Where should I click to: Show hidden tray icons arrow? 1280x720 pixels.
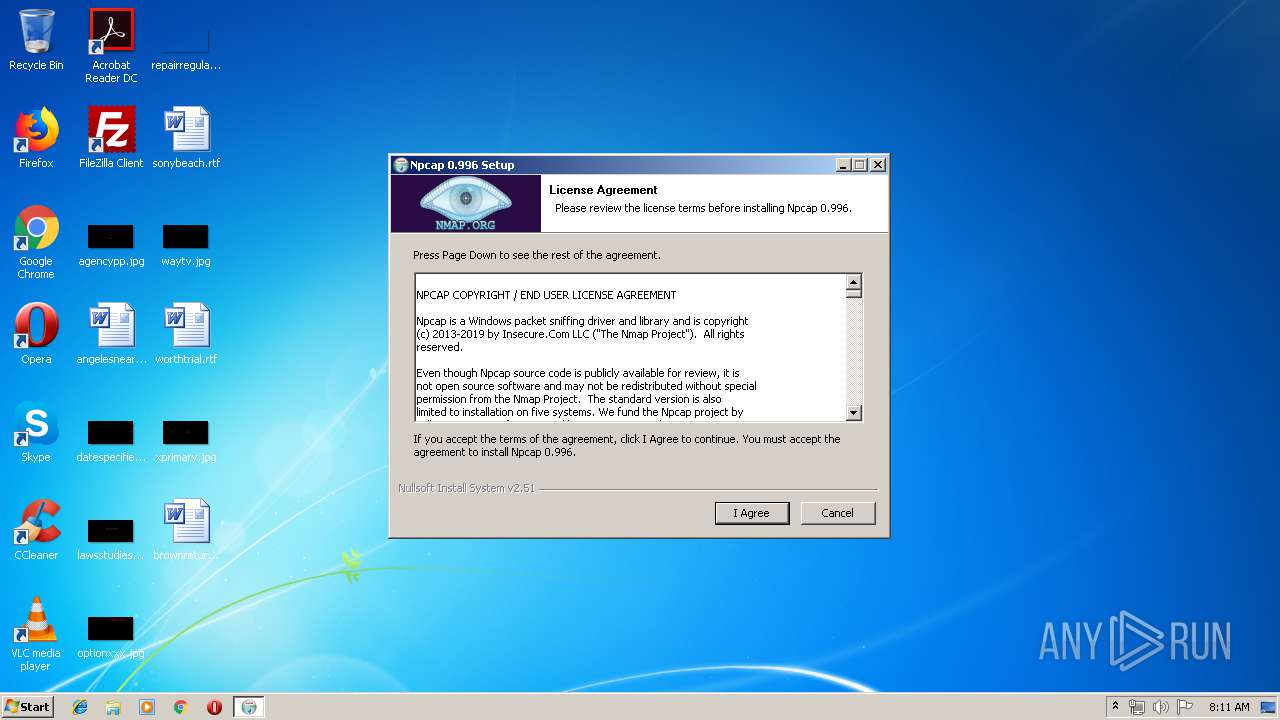(1116, 706)
